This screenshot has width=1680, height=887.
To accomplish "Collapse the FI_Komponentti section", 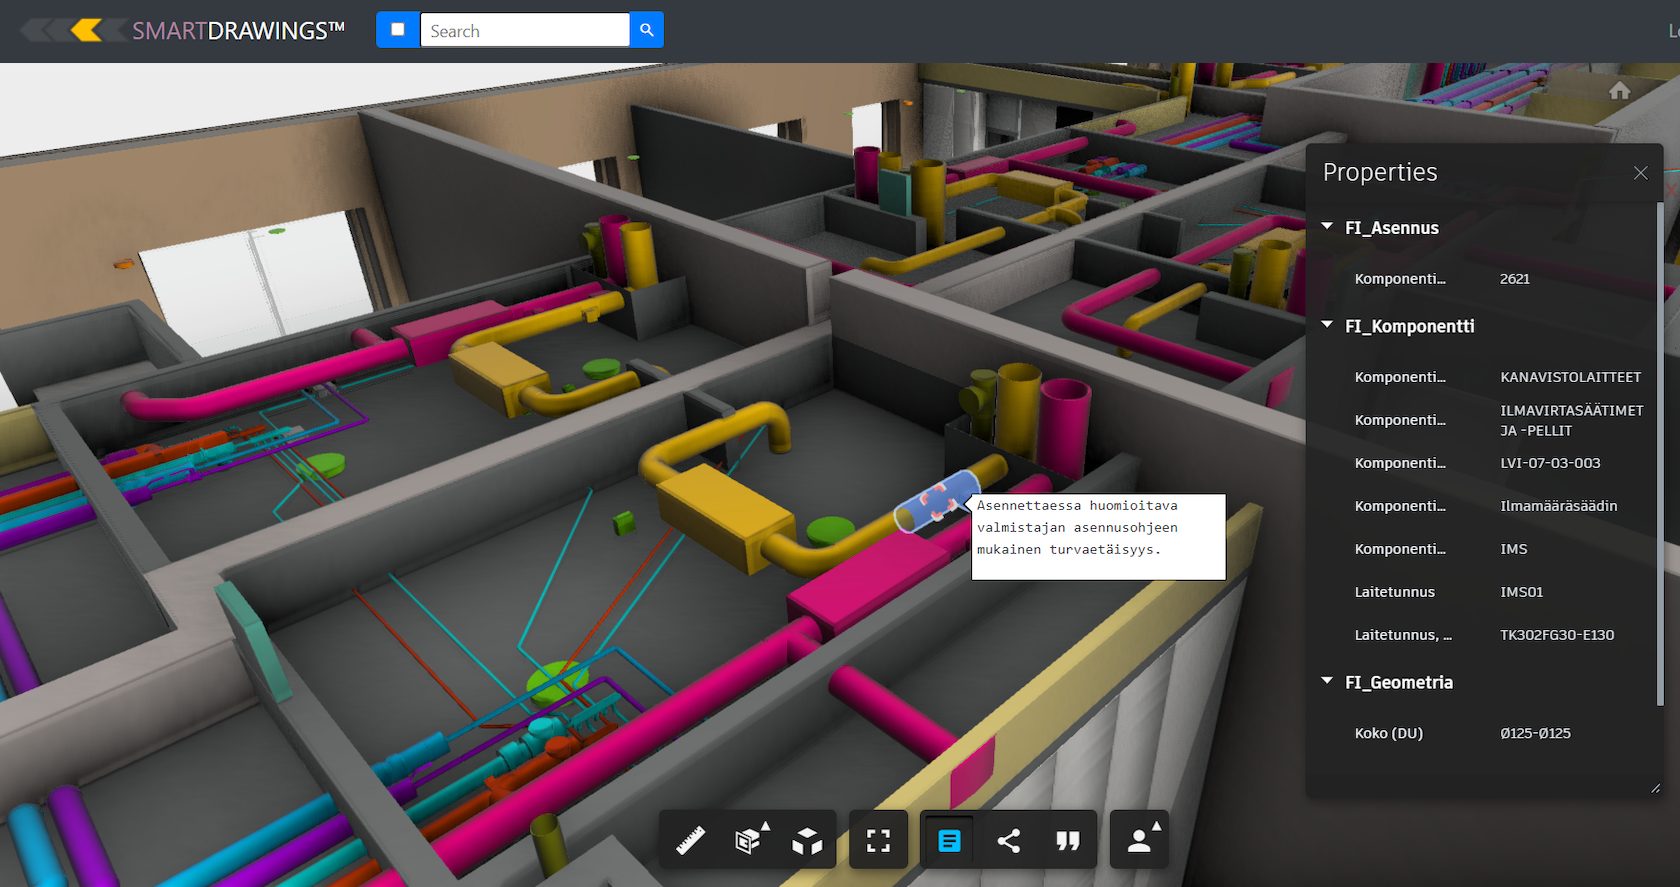I will coord(1327,325).
